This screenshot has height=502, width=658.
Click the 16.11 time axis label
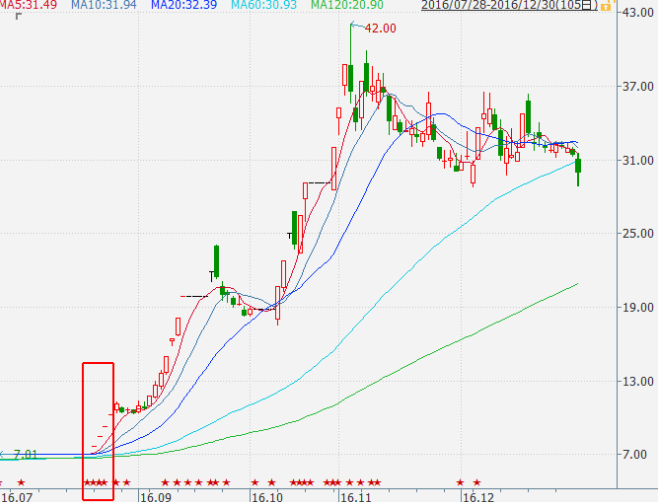pyautogui.click(x=357, y=496)
